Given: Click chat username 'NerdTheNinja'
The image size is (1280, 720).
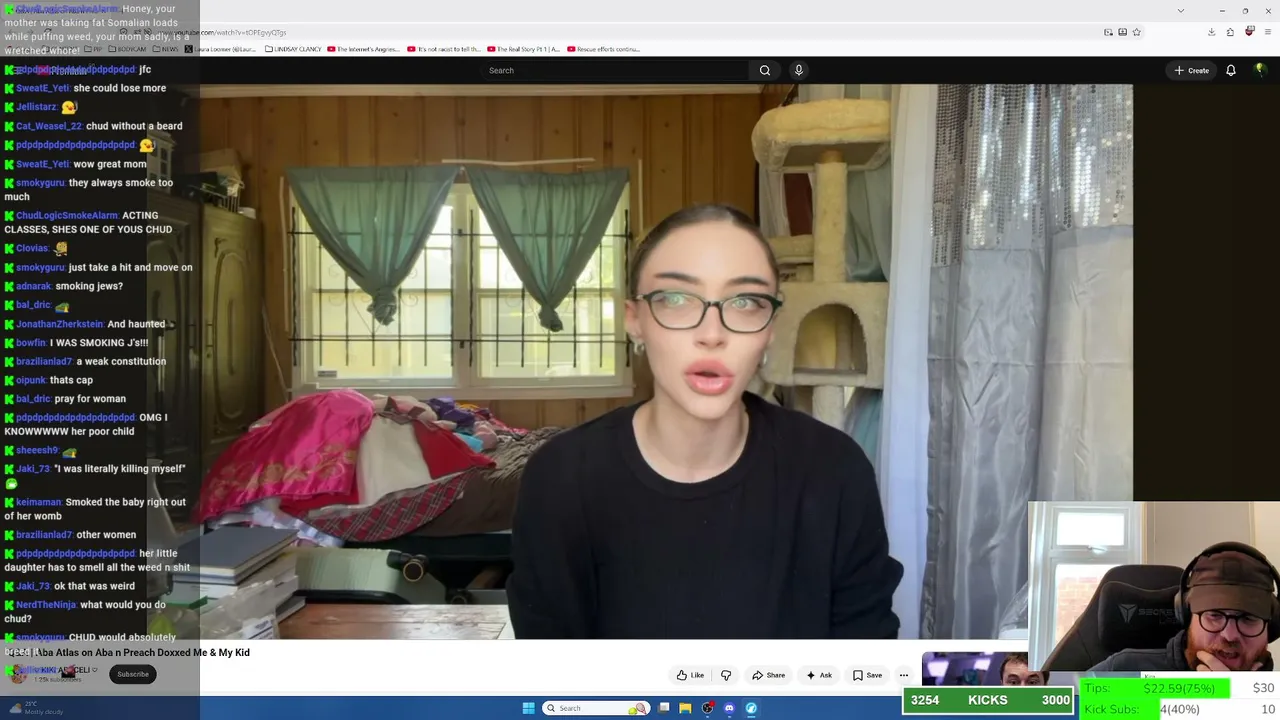Looking at the screenshot, I should (45, 605).
